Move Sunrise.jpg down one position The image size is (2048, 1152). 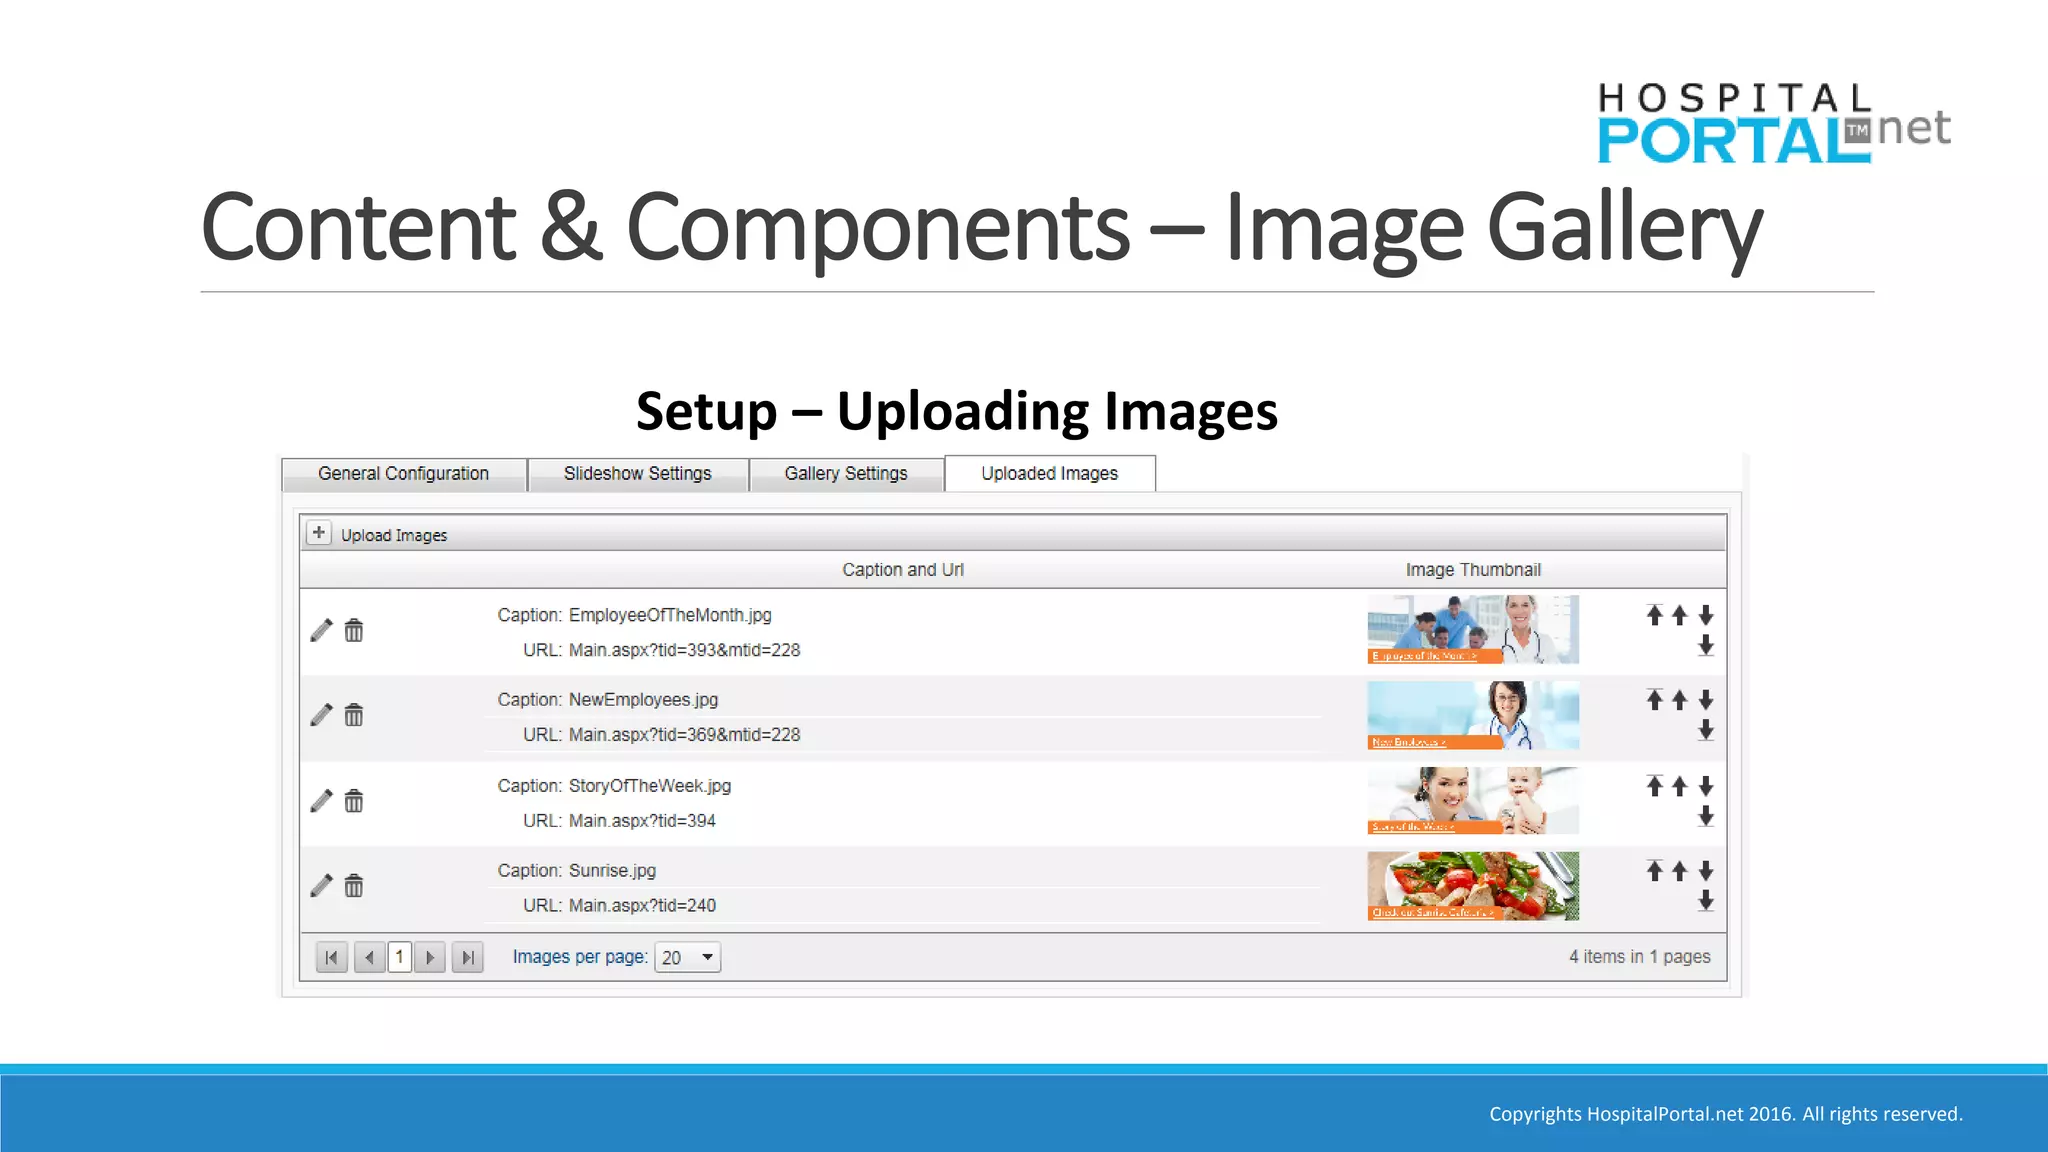click(x=1706, y=871)
